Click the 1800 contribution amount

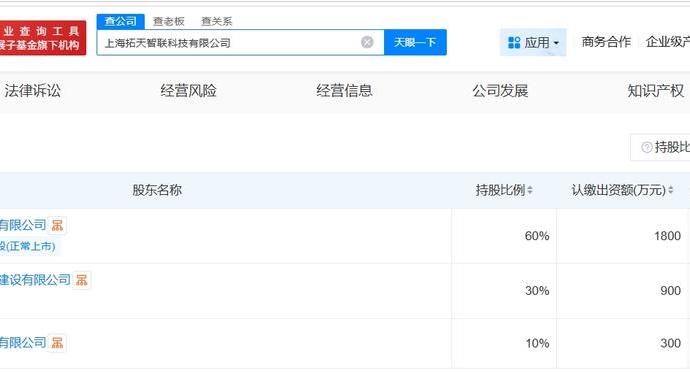click(x=668, y=236)
